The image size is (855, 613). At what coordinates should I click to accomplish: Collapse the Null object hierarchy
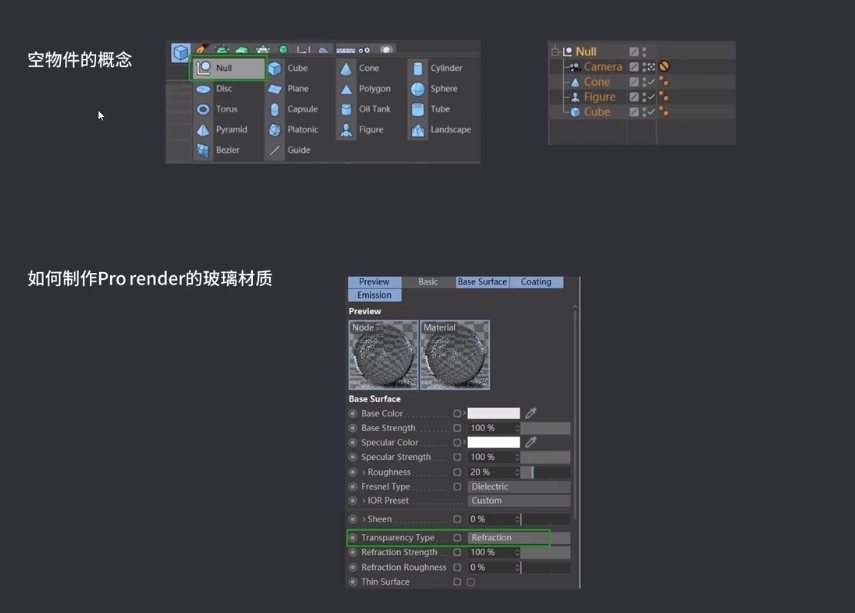click(x=556, y=51)
